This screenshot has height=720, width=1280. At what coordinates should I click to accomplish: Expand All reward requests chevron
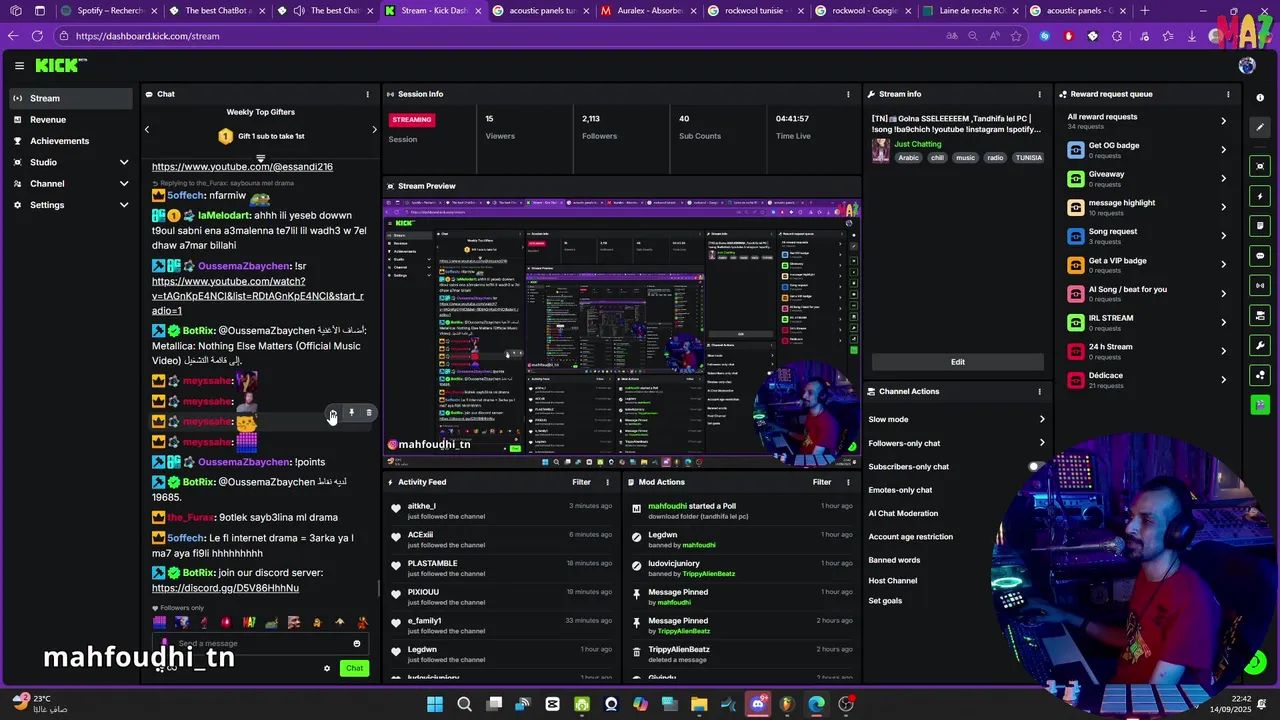tap(1223, 121)
